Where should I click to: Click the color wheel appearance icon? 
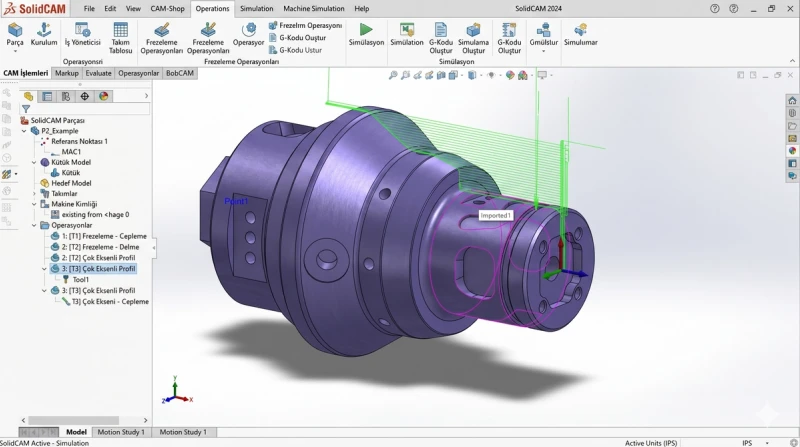[104, 96]
